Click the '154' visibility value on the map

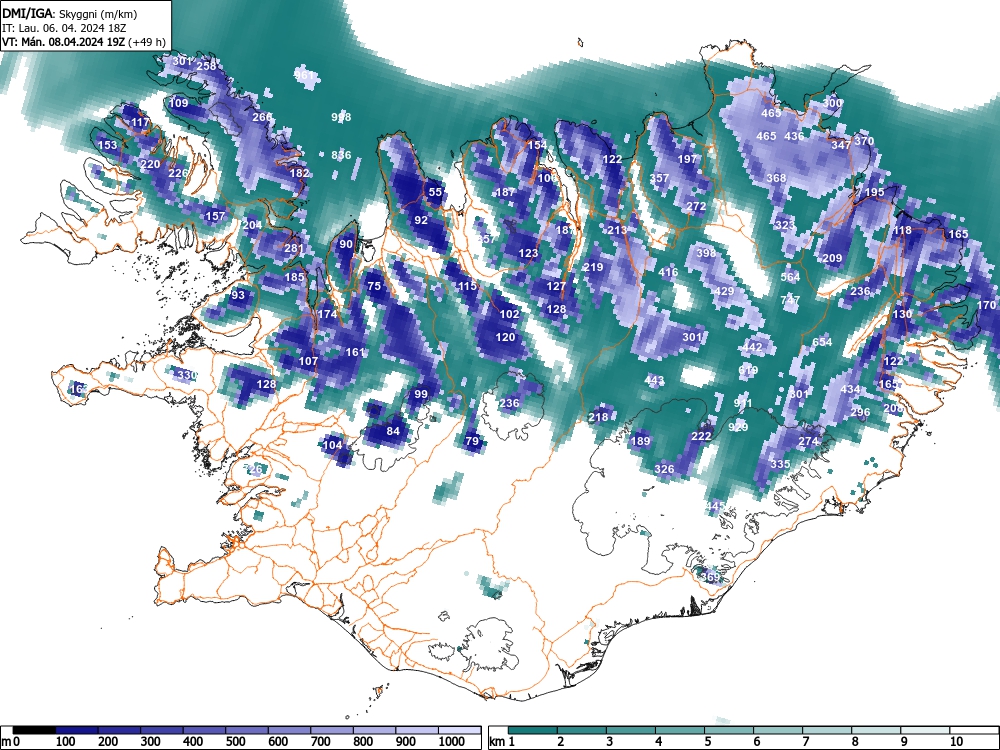pos(537,145)
